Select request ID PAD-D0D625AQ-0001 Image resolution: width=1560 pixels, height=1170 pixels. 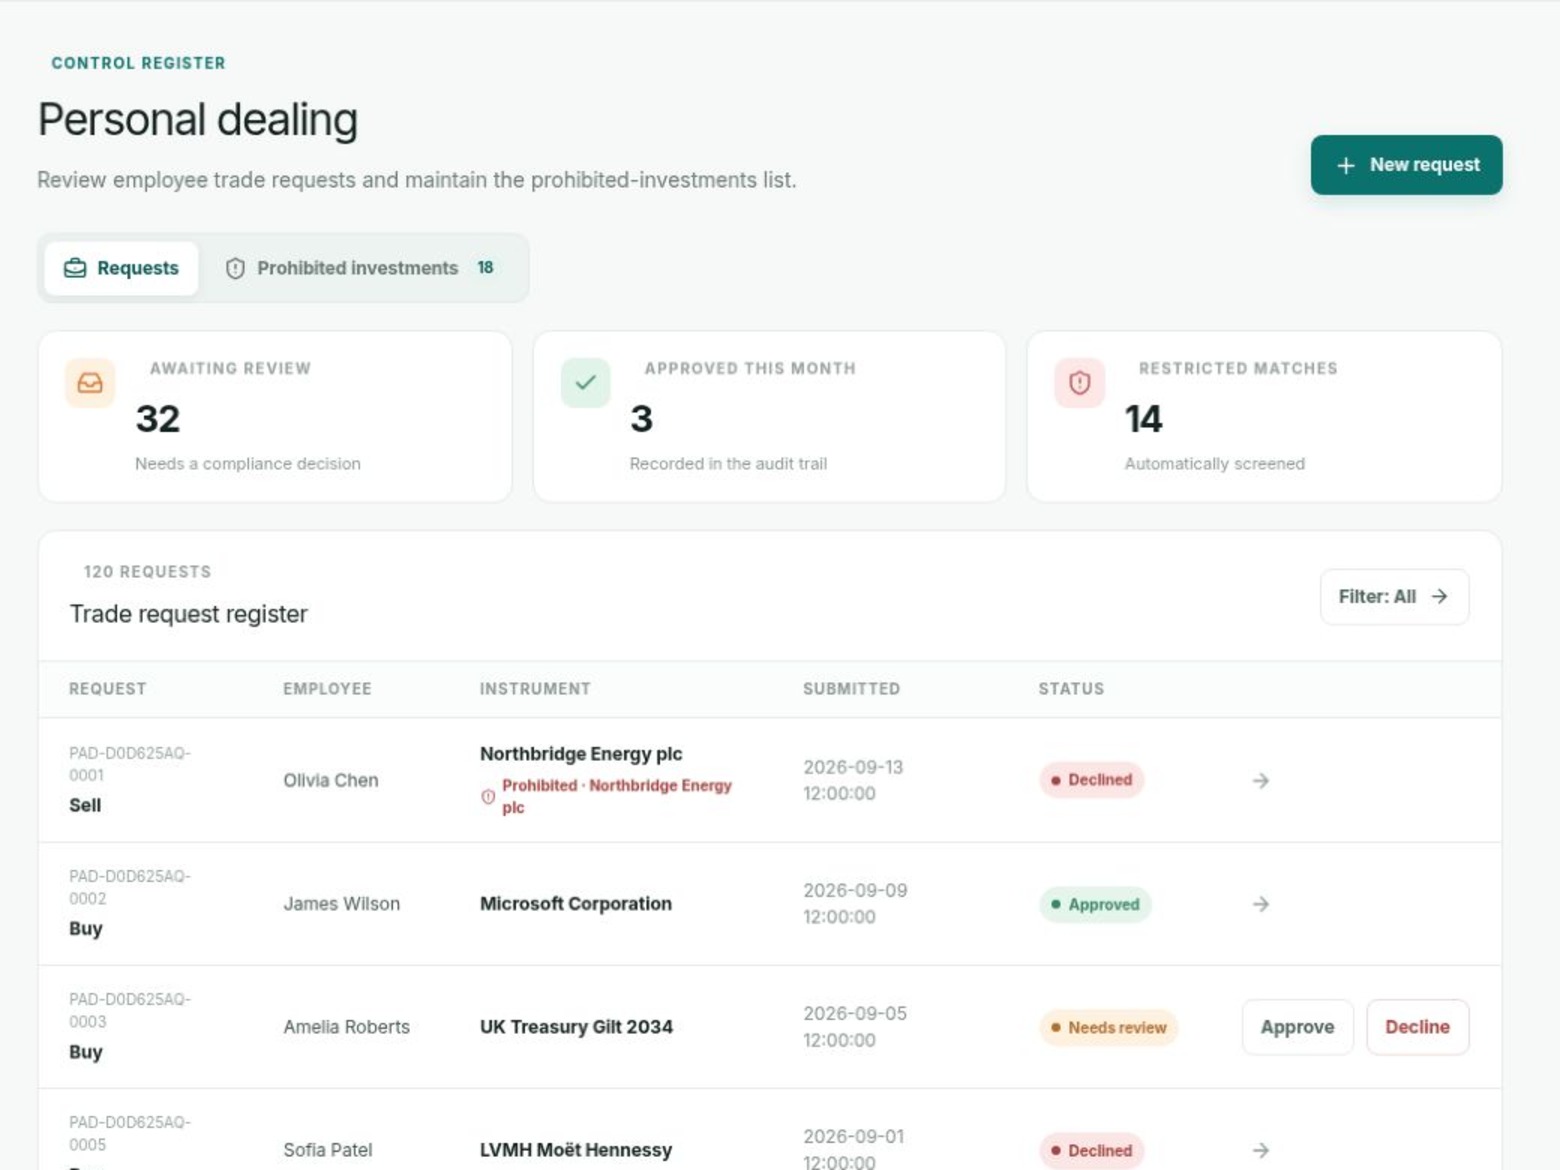(x=130, y=764)
